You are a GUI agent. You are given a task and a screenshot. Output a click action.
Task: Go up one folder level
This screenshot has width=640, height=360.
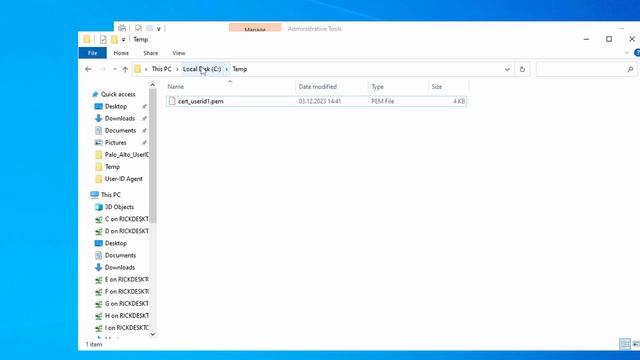click(x=125, y=69)
